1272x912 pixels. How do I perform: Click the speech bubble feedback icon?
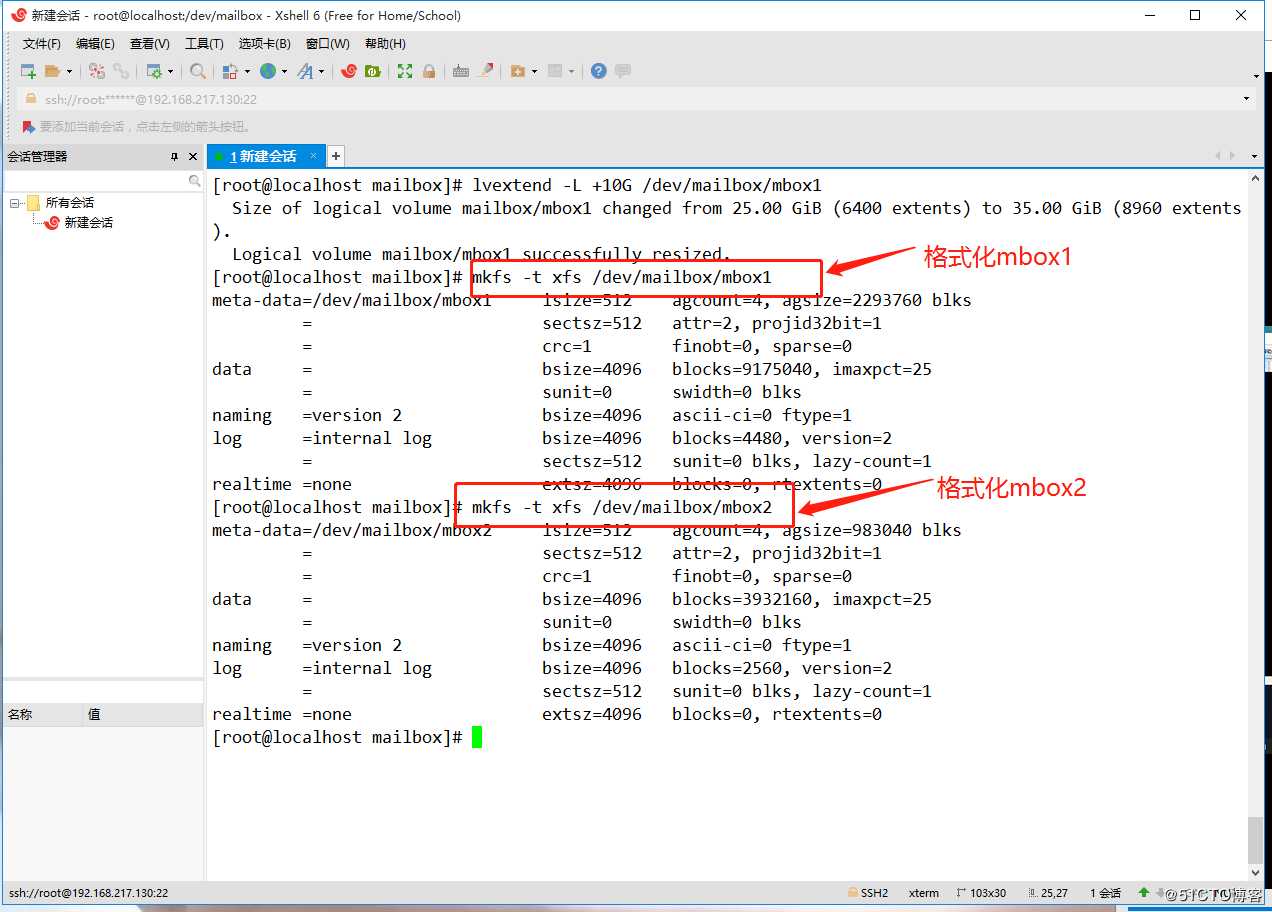(623, 71)
